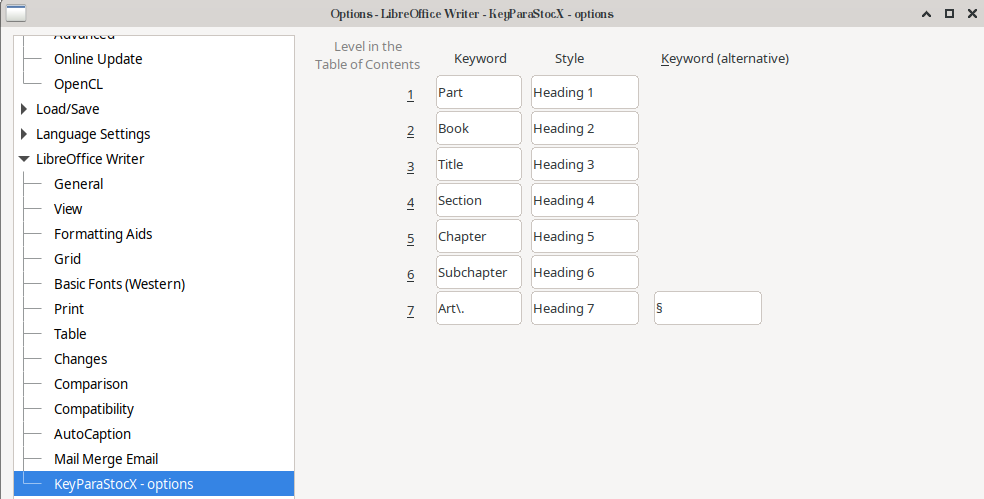Click the Keyword field containing Chapter
984x499 pixels.
tap(478, 236)
